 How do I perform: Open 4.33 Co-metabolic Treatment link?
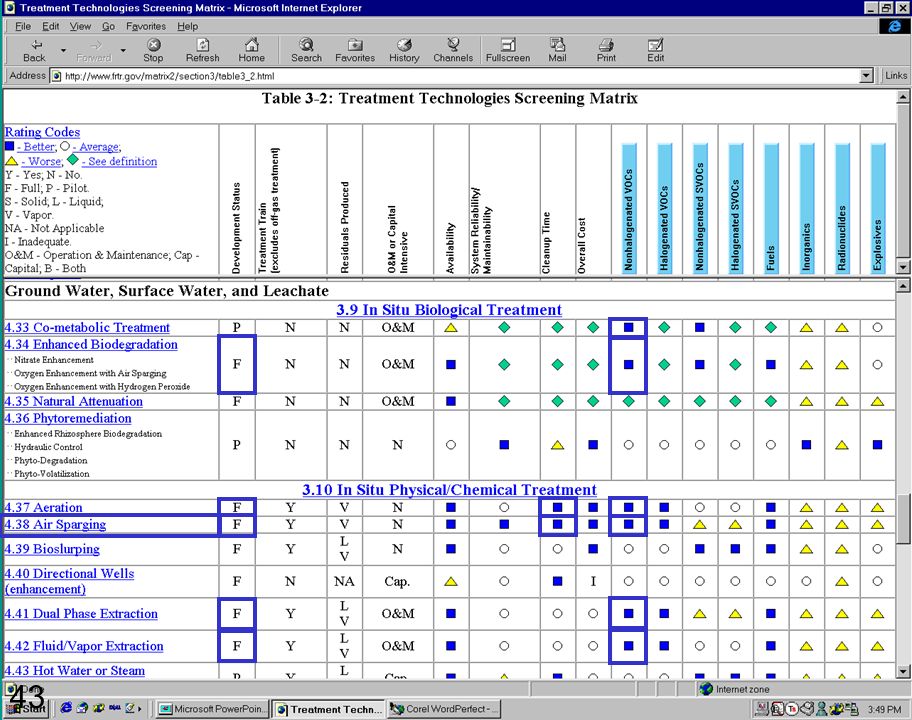[87, 327]
